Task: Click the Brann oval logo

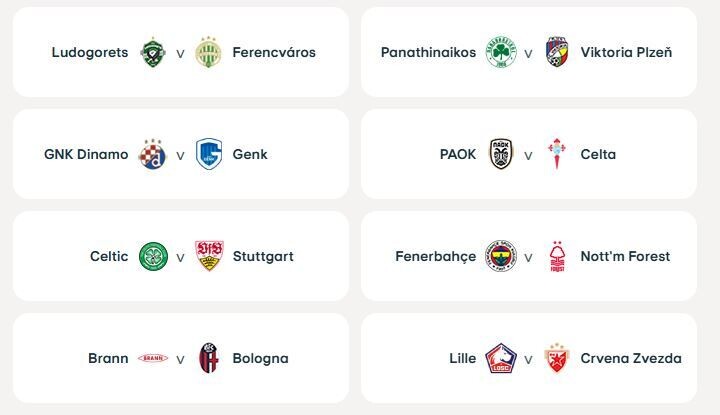Action: (153, 358)
